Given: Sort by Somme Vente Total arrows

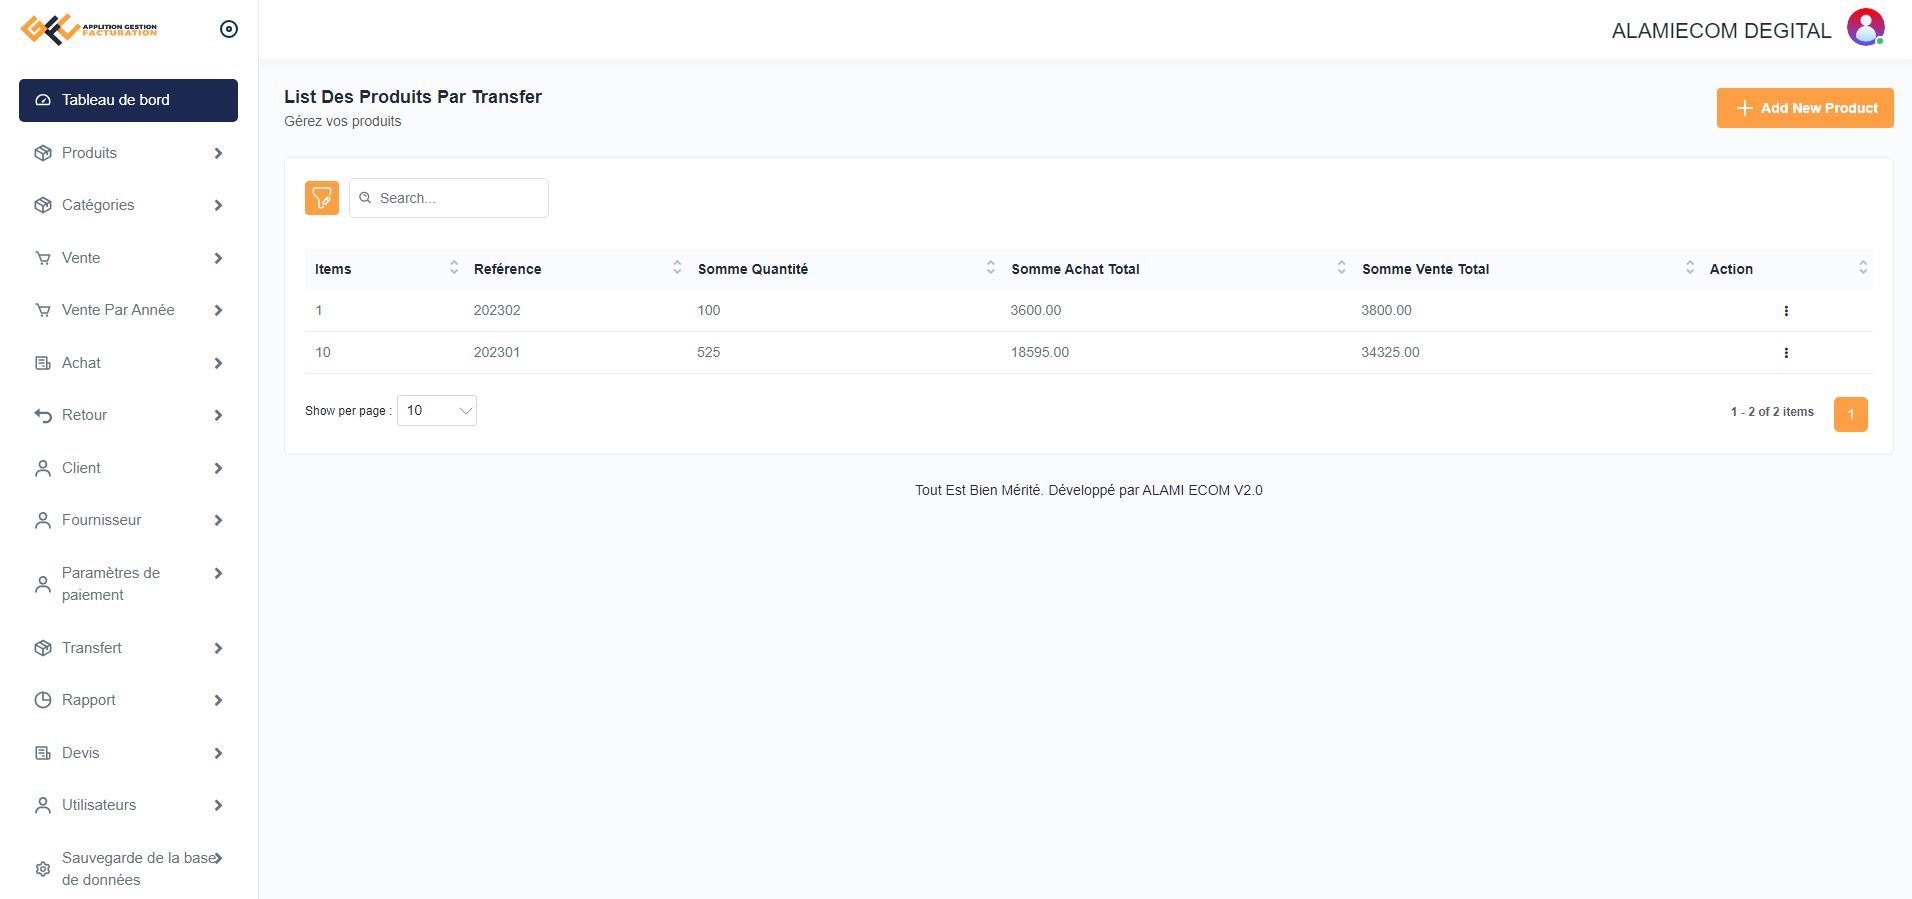Looking at the screenshot, I should tap(1689, 268).
